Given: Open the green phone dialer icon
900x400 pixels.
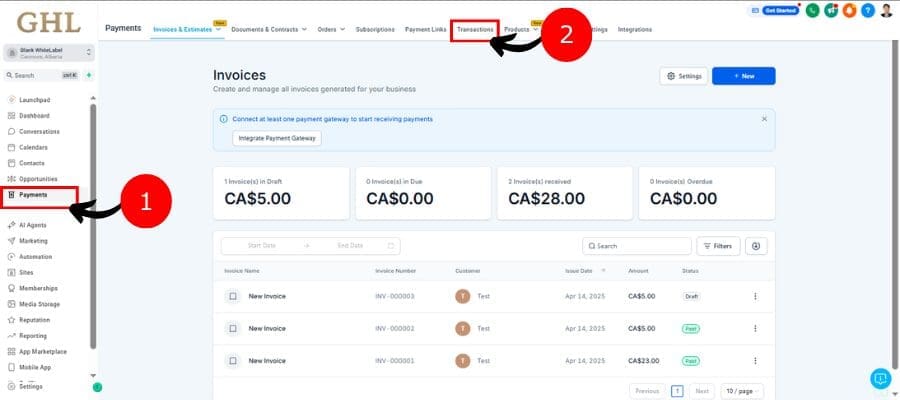Looking at the screenshot, I should (x=812, y=10).
